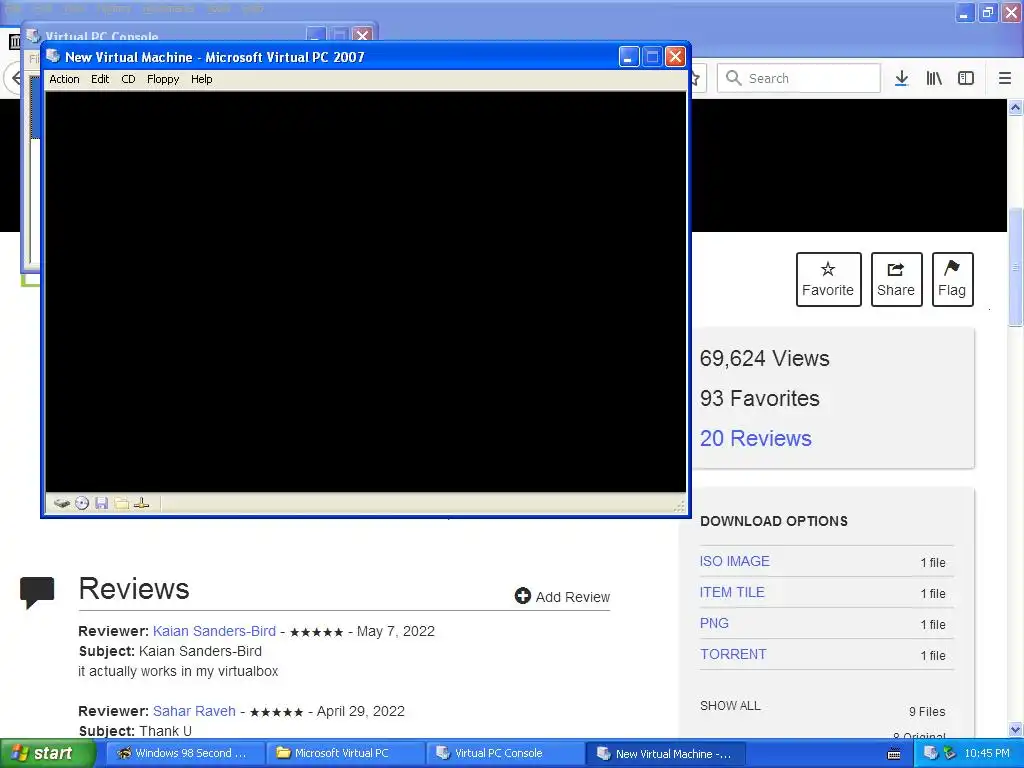Click the Firefox back arrow button
The width and height of the screenshot is (1024, 768).
click(x=14, y=78)
